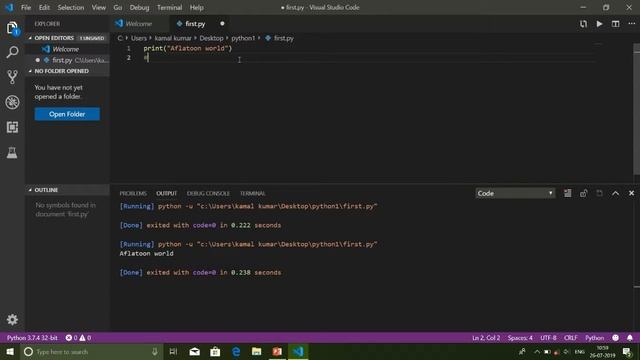Image resolution: width=640 pixels, height=360 pixels.
Task: Open Source Control view icon
Action: pyautogui.click(x=12, y=77)
